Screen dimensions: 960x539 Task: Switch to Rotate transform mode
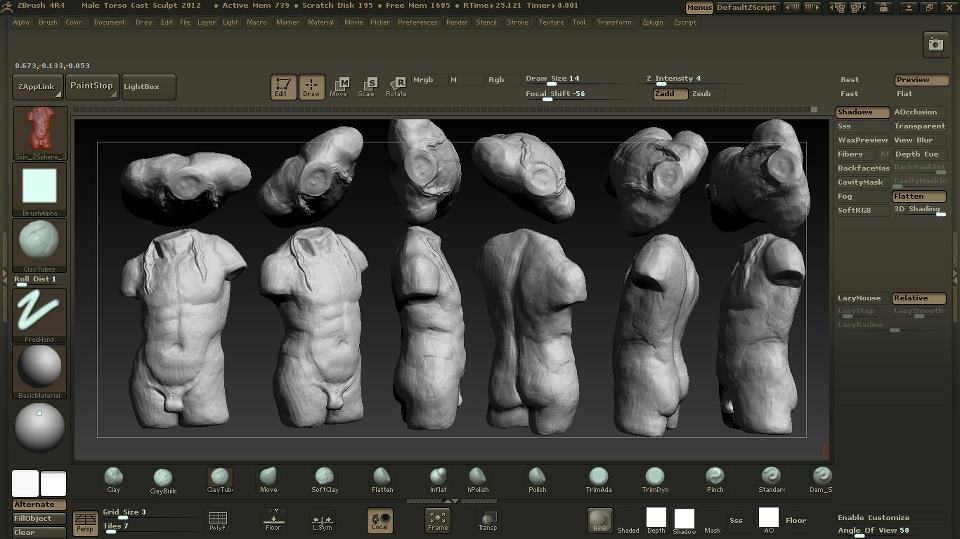click(x=396, y=87)
